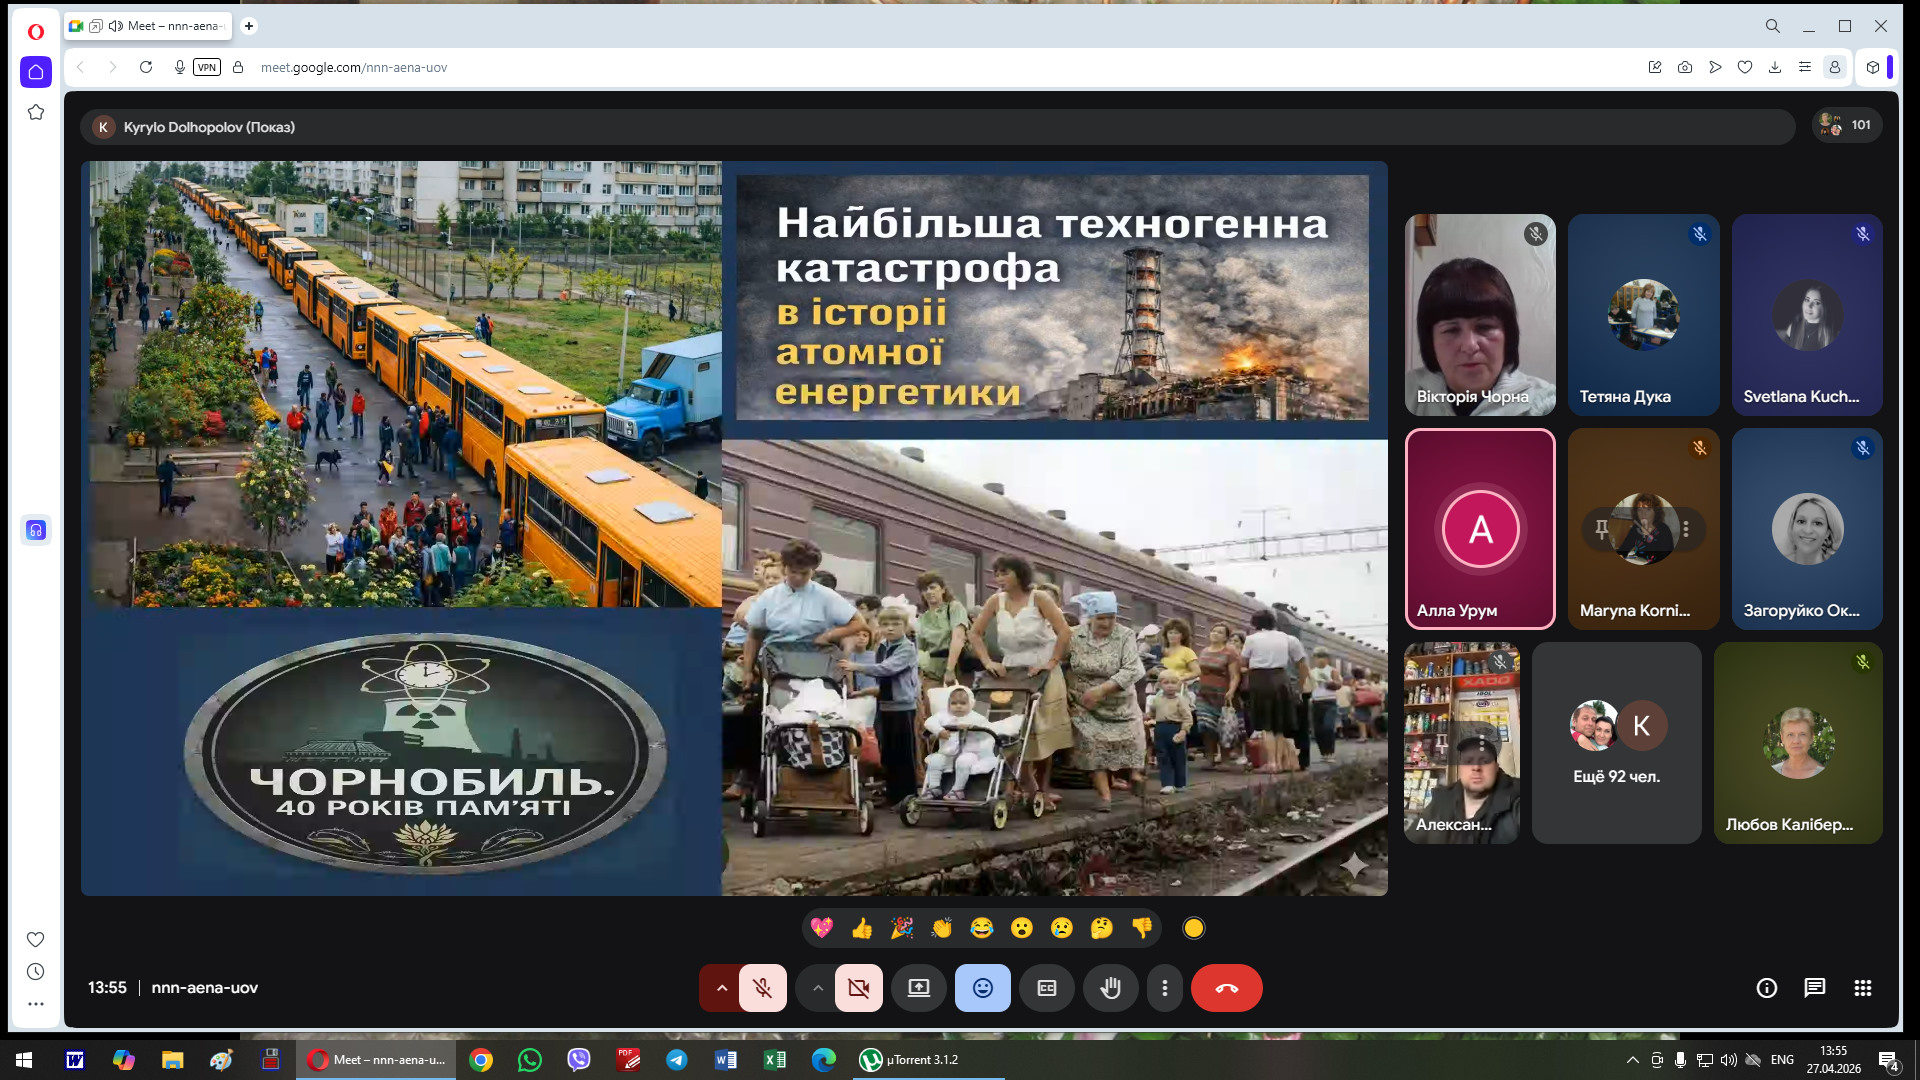The height and width of the screenshot is (1080, 1920).
Task: Click the red leave call button
Action: [1226, 988]
